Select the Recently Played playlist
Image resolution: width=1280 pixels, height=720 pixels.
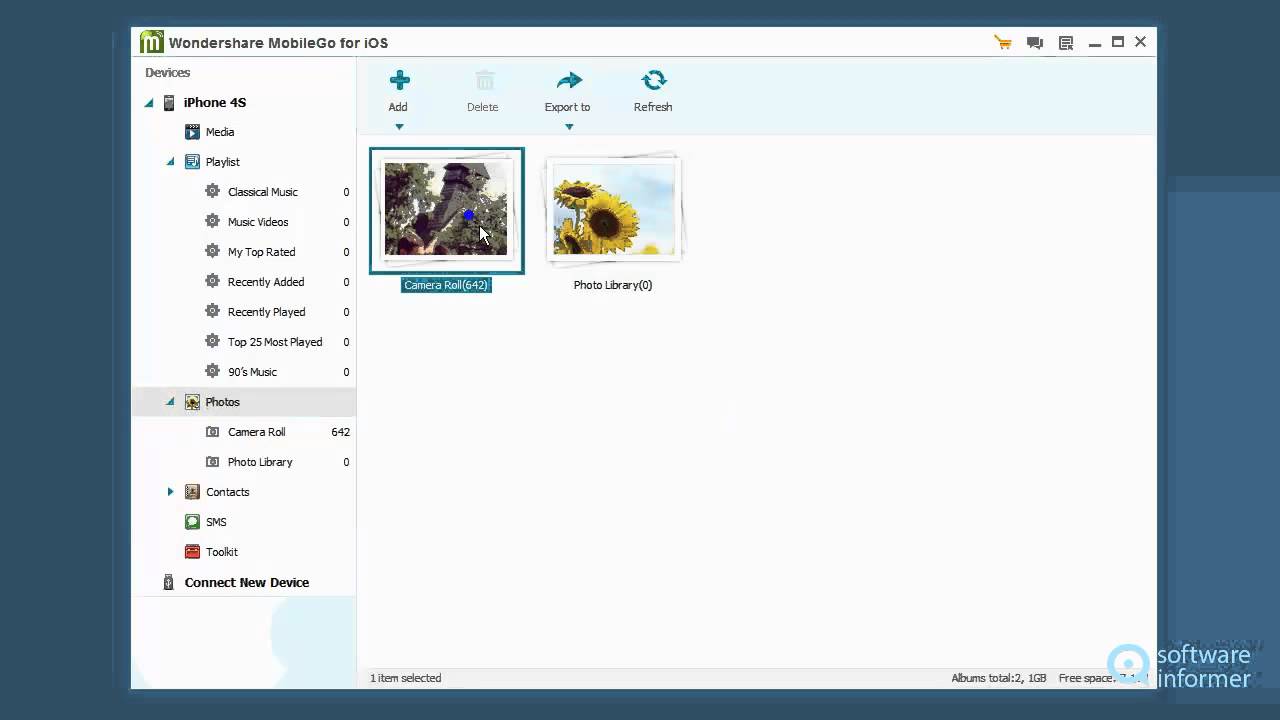(x=267, y=312)
